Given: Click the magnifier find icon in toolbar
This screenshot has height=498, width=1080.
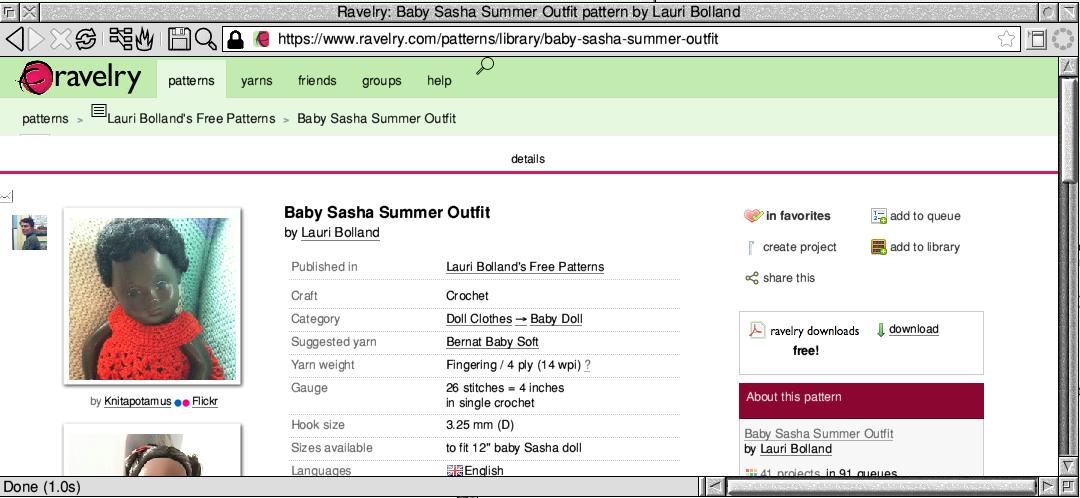Looking at the screenshot, I should coord(205,39).
